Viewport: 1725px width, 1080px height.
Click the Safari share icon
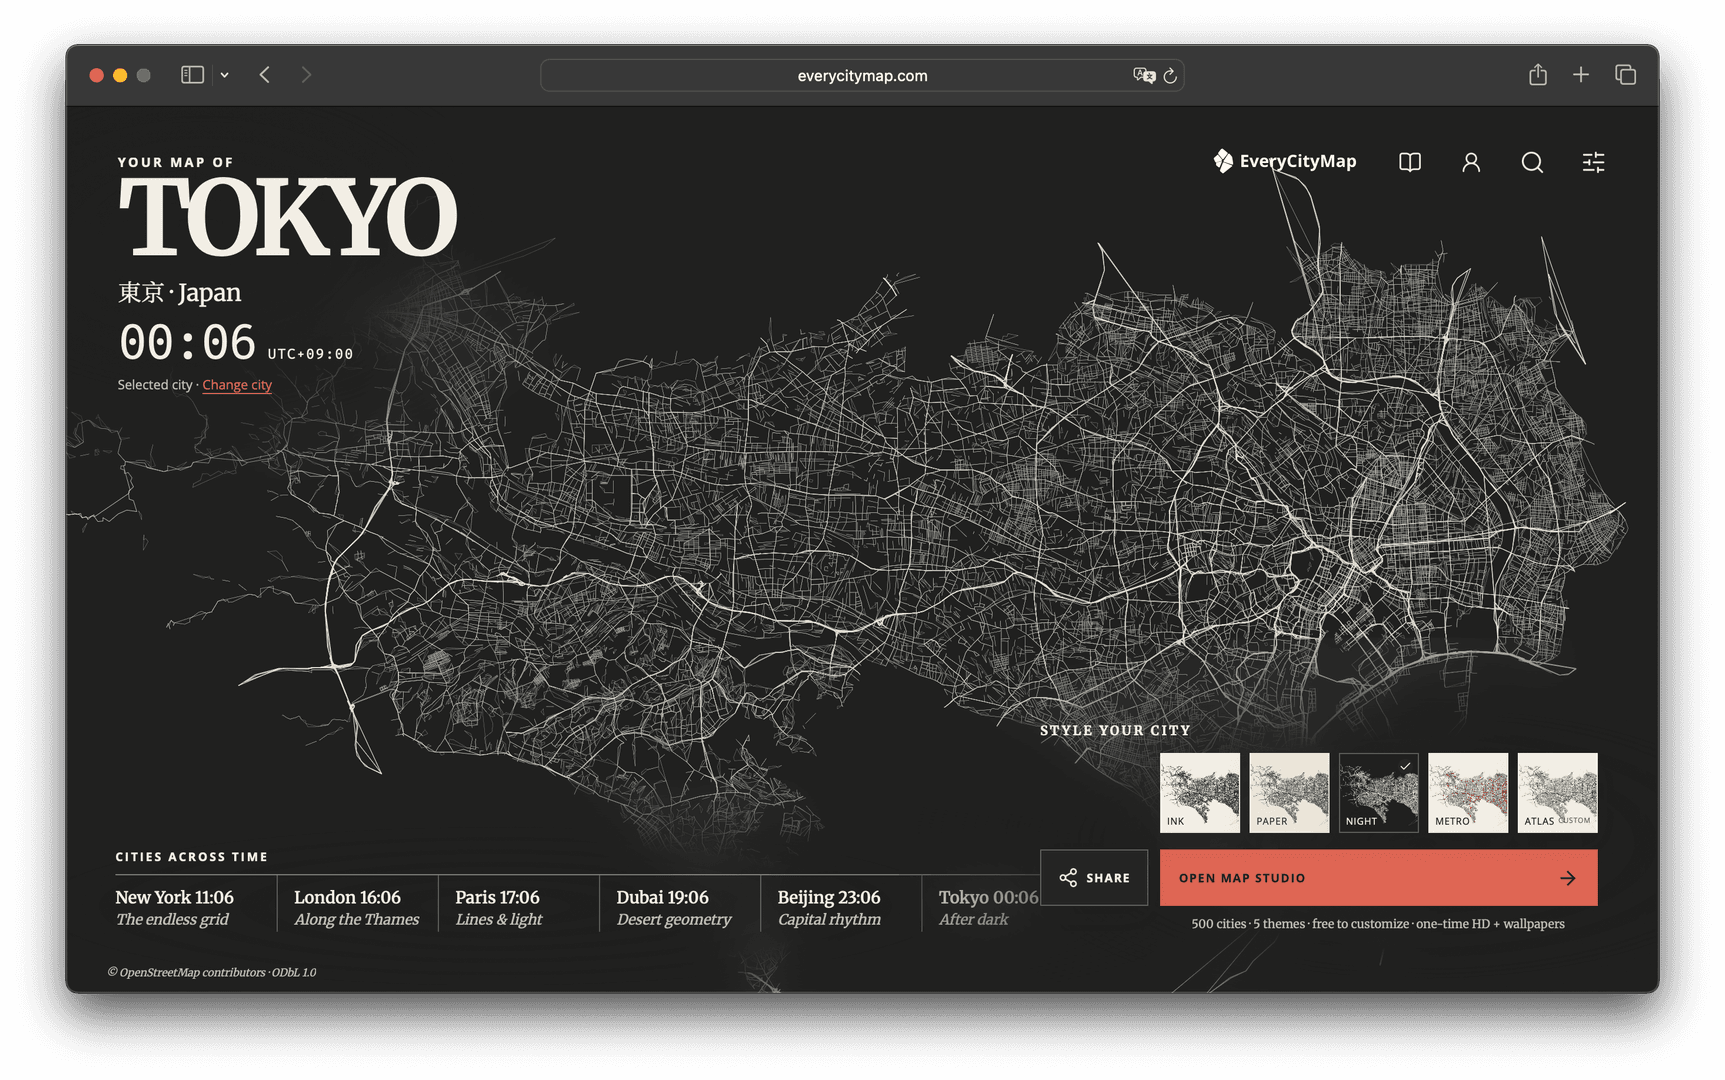tap(1538, 74)
